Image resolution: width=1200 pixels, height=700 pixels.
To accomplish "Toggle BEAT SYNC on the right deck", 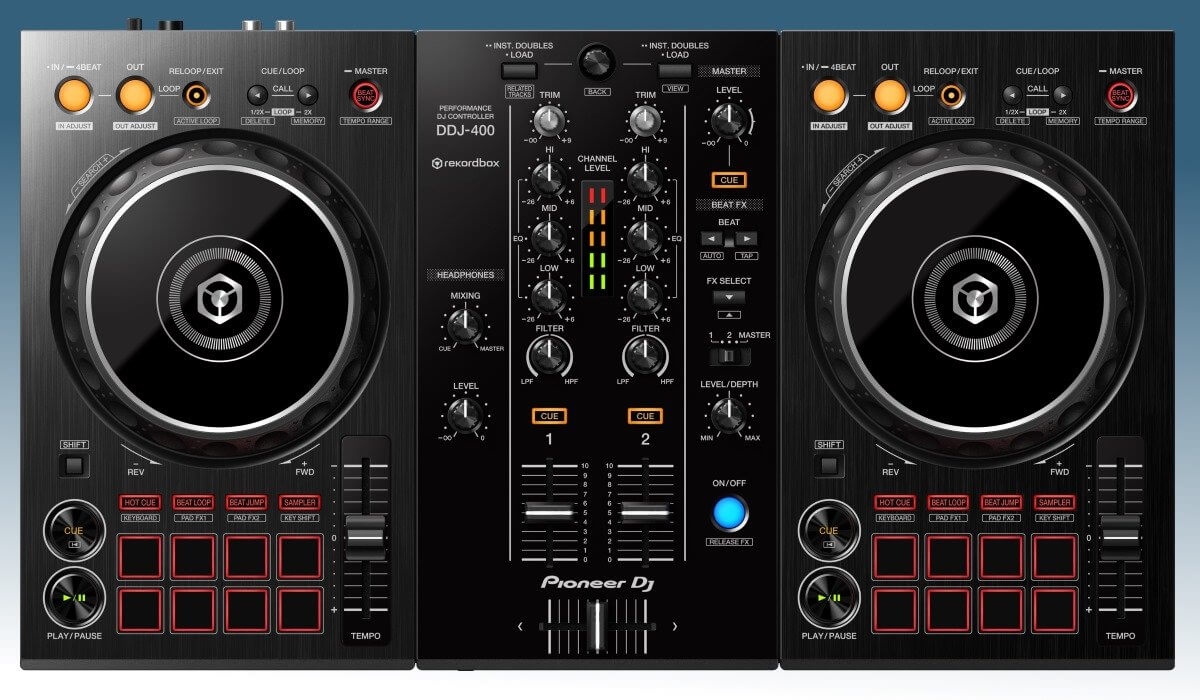I will 1120,96.
